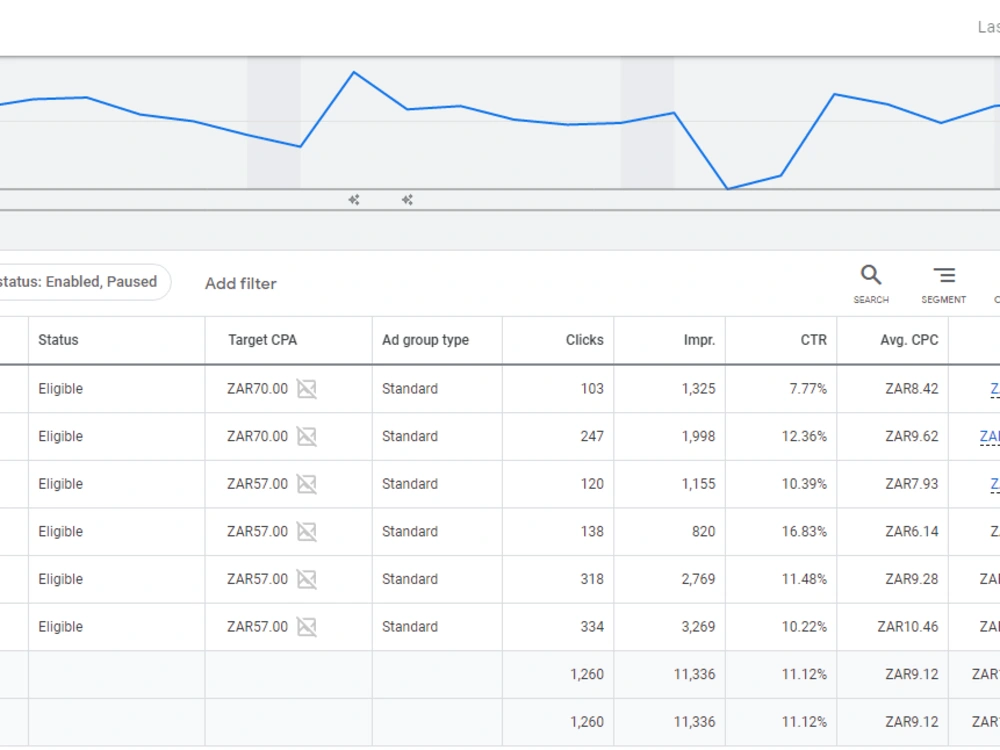Click Add filter
The height and width of the screenshot is (750, 1000).
240,283
